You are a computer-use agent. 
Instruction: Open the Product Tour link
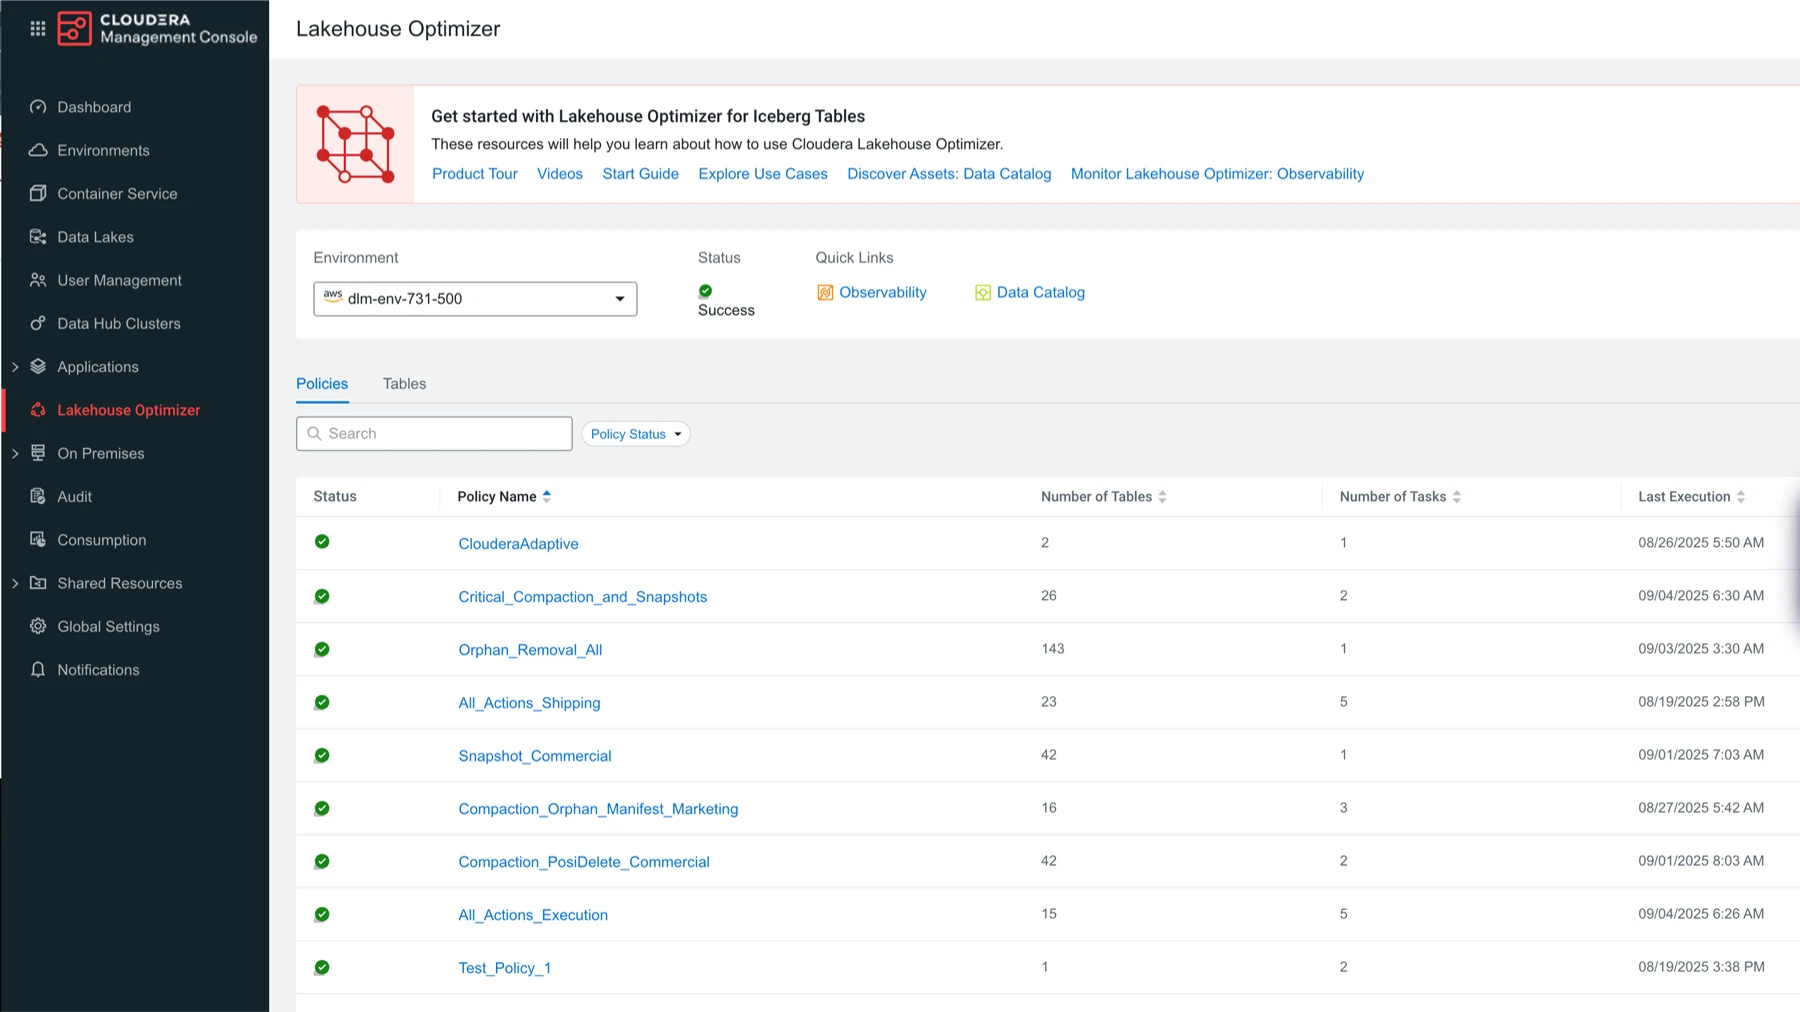[474, 173]
